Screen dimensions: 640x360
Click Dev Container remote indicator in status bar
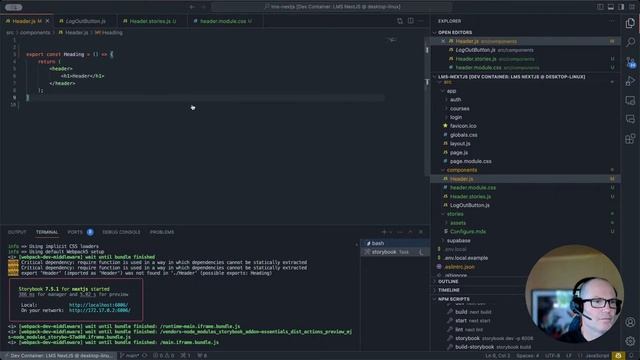pyautogui.click(x=58, y=356)
